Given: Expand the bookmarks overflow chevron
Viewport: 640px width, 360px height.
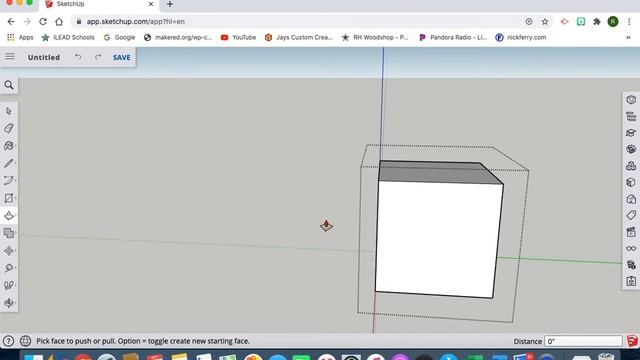Looking at the screenshot, I should (629, 38).
